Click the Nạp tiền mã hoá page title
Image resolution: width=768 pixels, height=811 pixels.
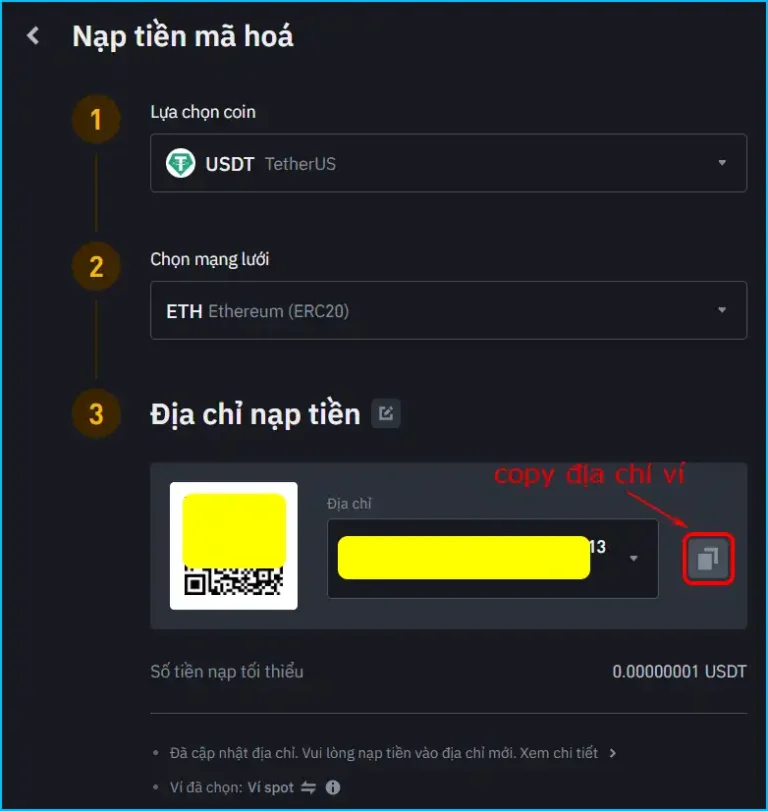coord(183,36)
